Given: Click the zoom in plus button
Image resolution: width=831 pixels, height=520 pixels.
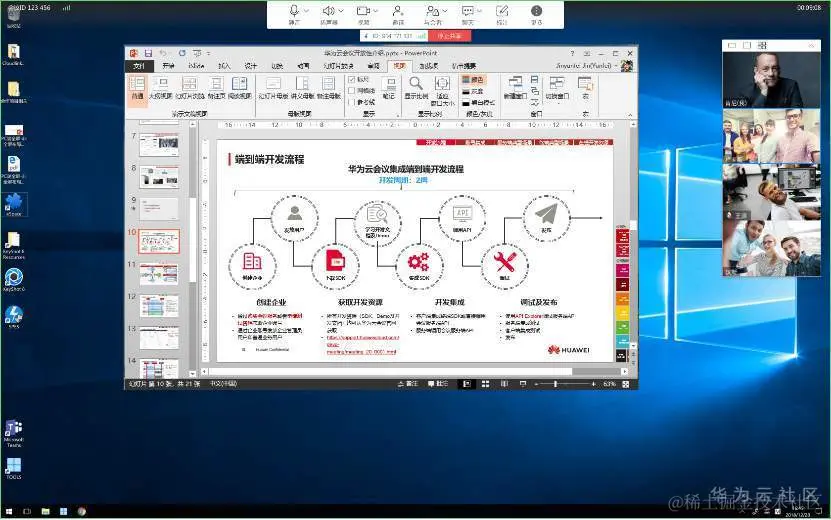Looking at the screenshot, I should click(593, 384).
